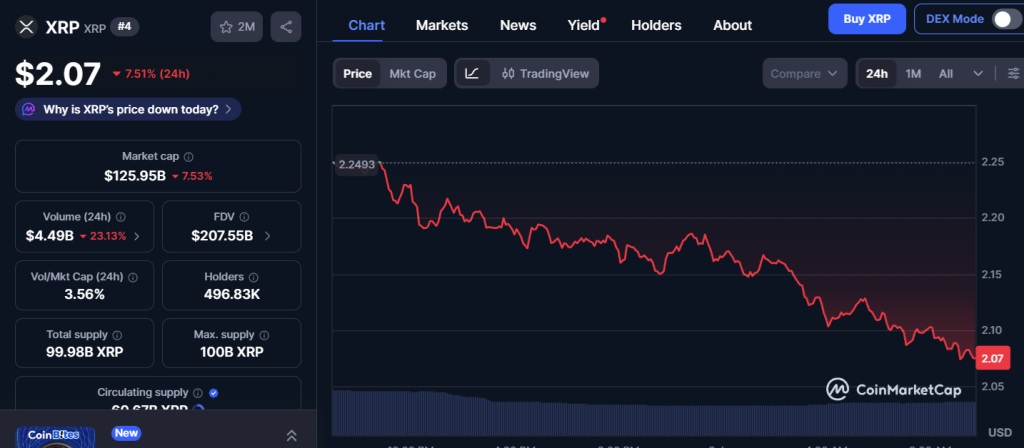Image resolution: width=1024 pixels, height=448 pixels.
Task: Open the chart settings sliders icon
Action: pos(1013,73)
